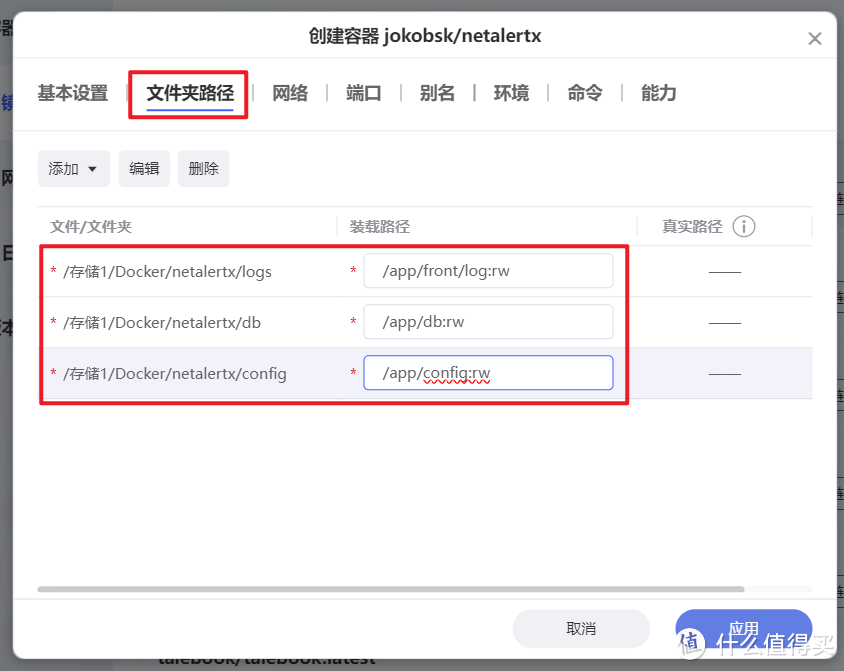844x671 pixels.
Task: Select the 文件夹路径 tab
Action: [188, 93]
